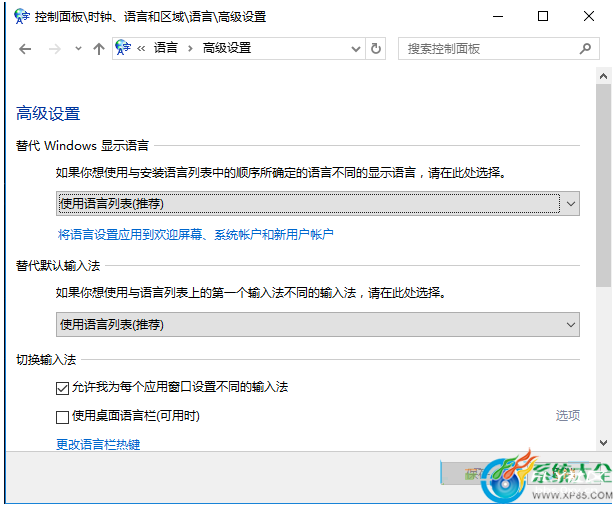Refresh the page with the refresh icon
The height and width of the screenshot is (506, 615).
point(376,49)
